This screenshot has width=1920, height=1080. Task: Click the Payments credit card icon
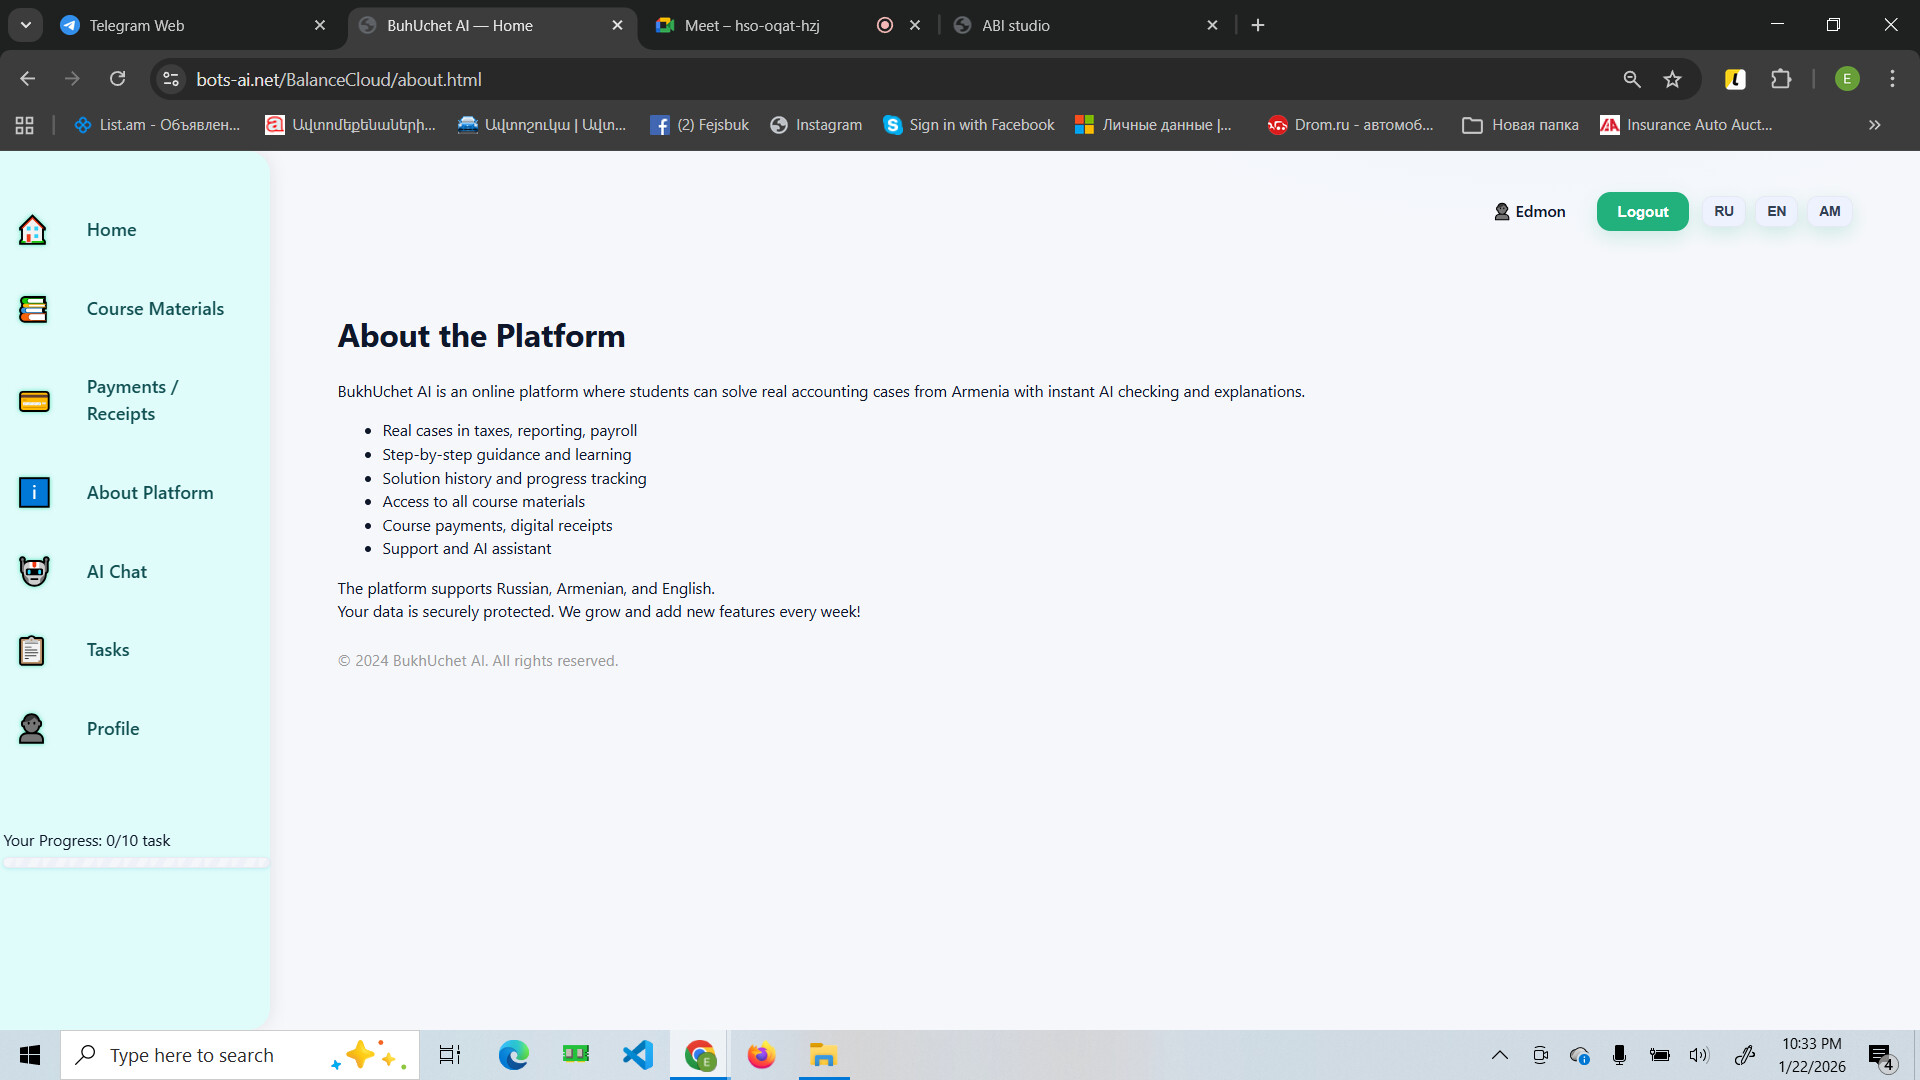pyautogui.click(x=34, y=401)
